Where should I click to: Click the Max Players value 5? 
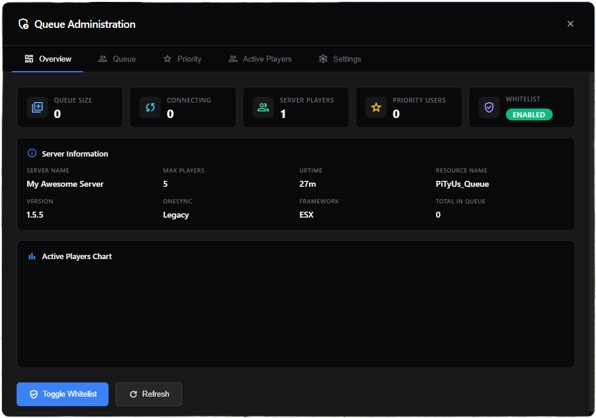pos(165,184)
